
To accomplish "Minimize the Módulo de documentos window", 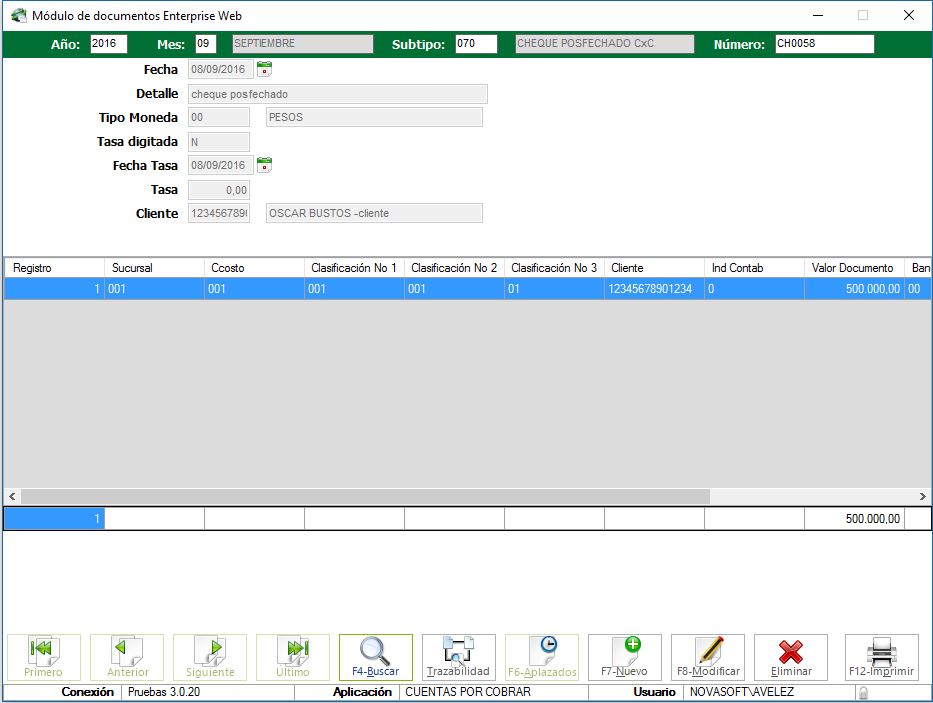I will pyautogui.click(x=818, y=15).
